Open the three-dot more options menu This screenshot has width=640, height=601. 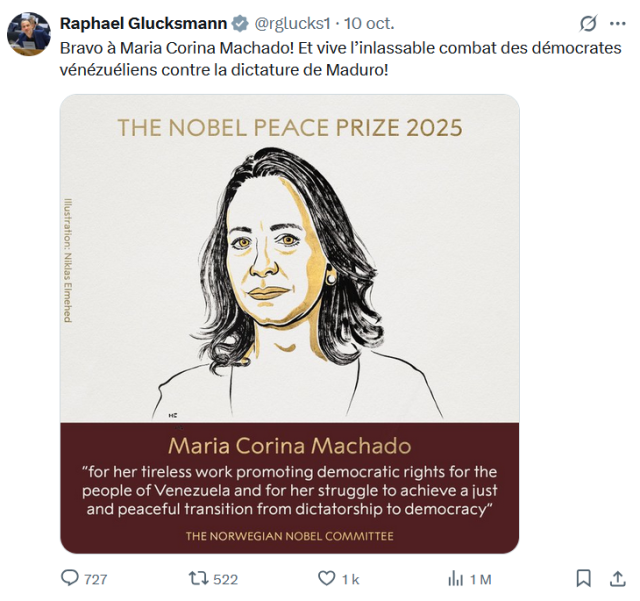pos(617,23)
